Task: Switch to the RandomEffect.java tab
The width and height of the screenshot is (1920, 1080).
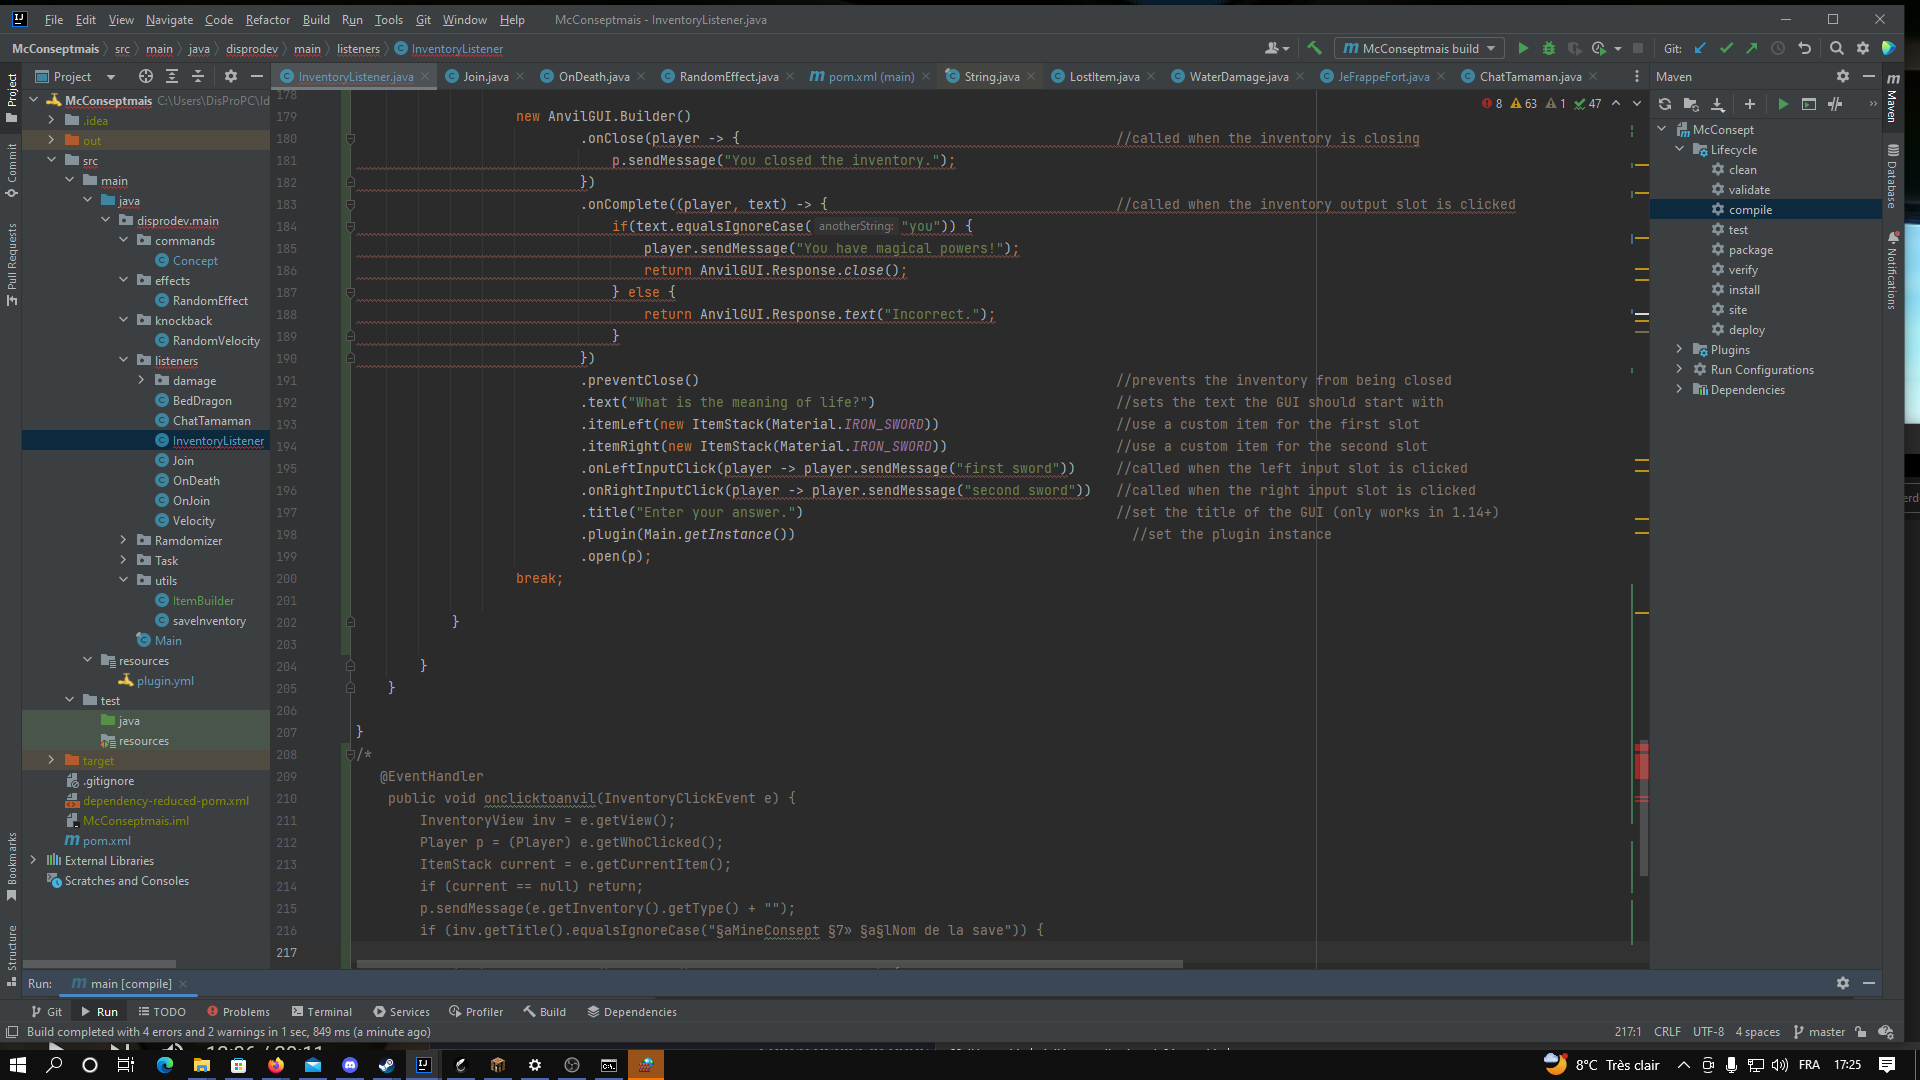Action: (x=727, y=76)
